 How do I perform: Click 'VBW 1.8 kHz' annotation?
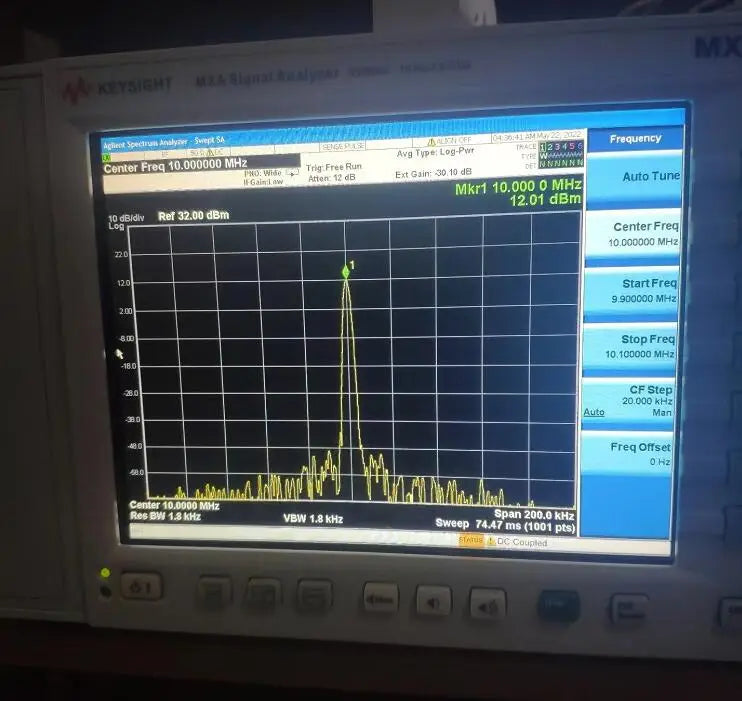(x=313, y=519)
